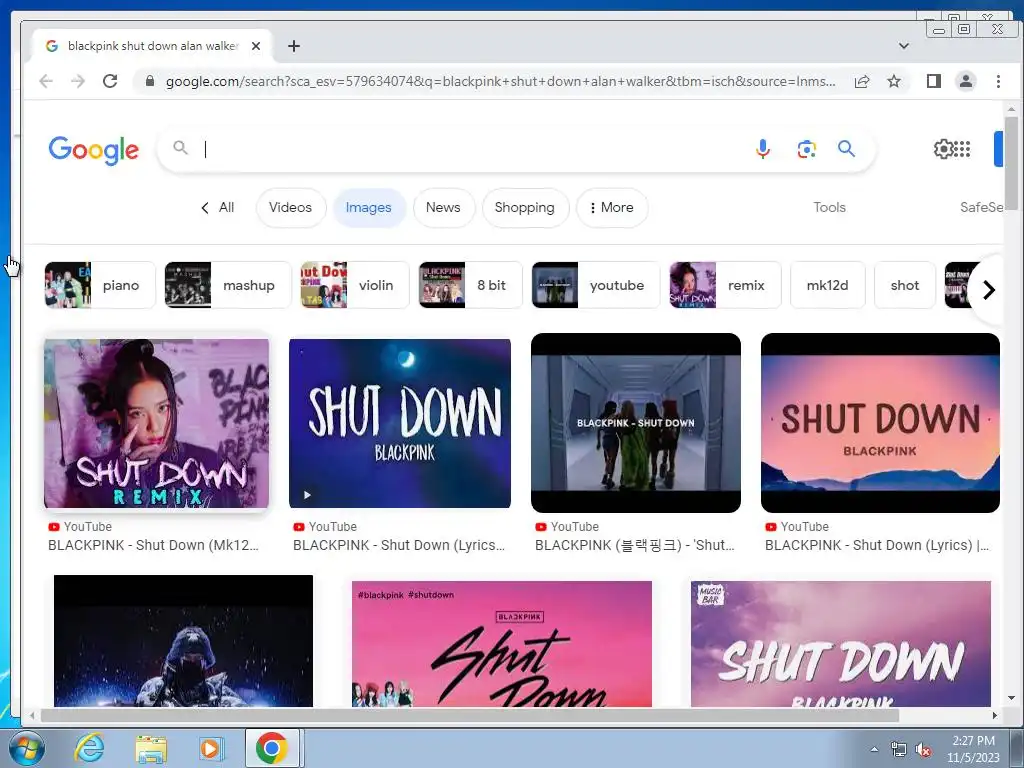This screenshot has height=768, width=1024.
Task: Switch to the Videos tab
Action: 291,208
